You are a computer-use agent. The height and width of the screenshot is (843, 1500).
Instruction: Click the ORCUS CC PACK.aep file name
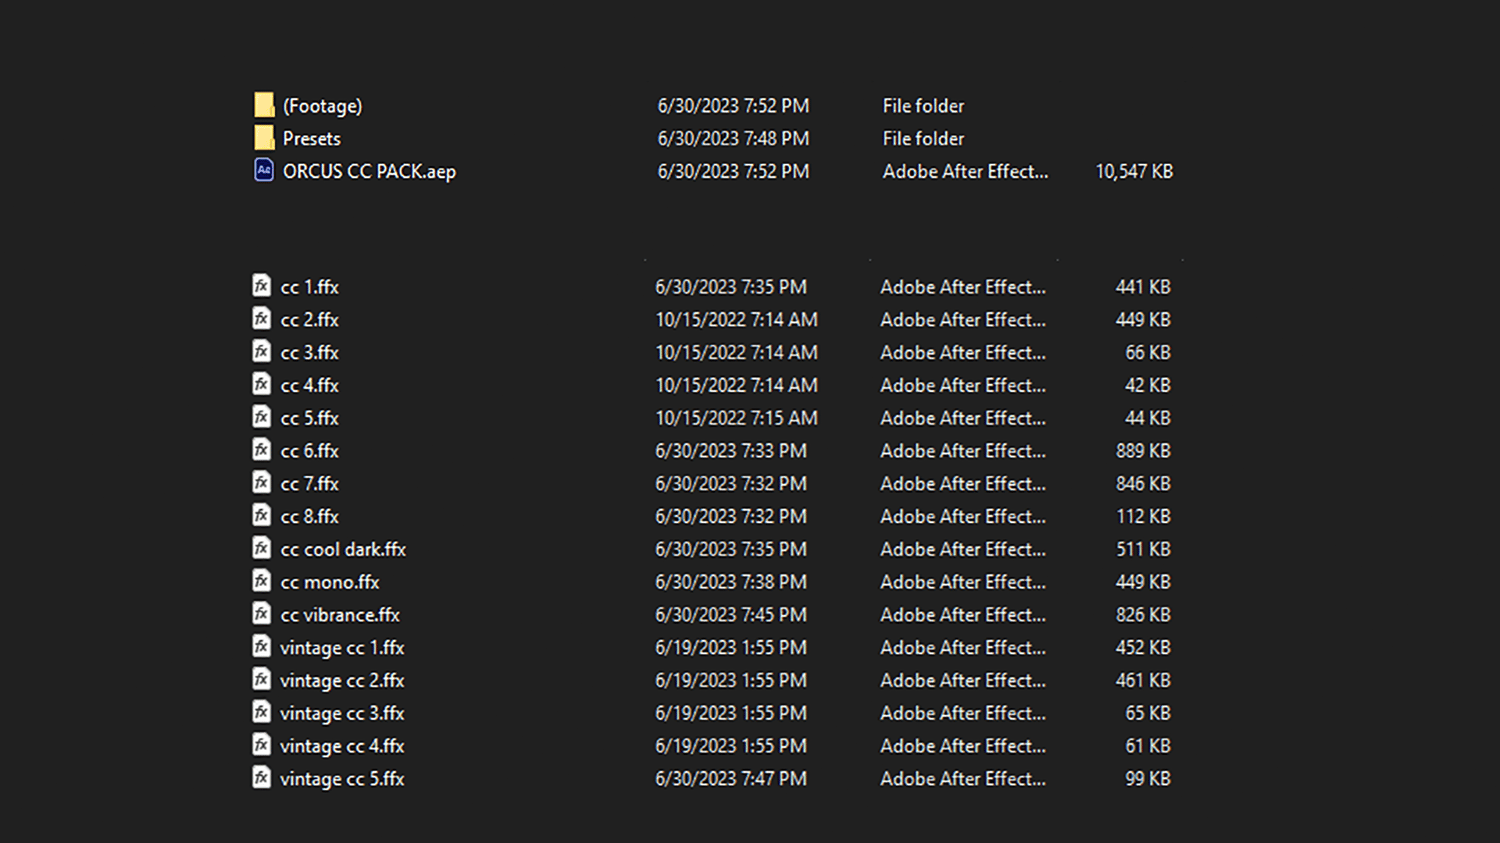(369, 172)
